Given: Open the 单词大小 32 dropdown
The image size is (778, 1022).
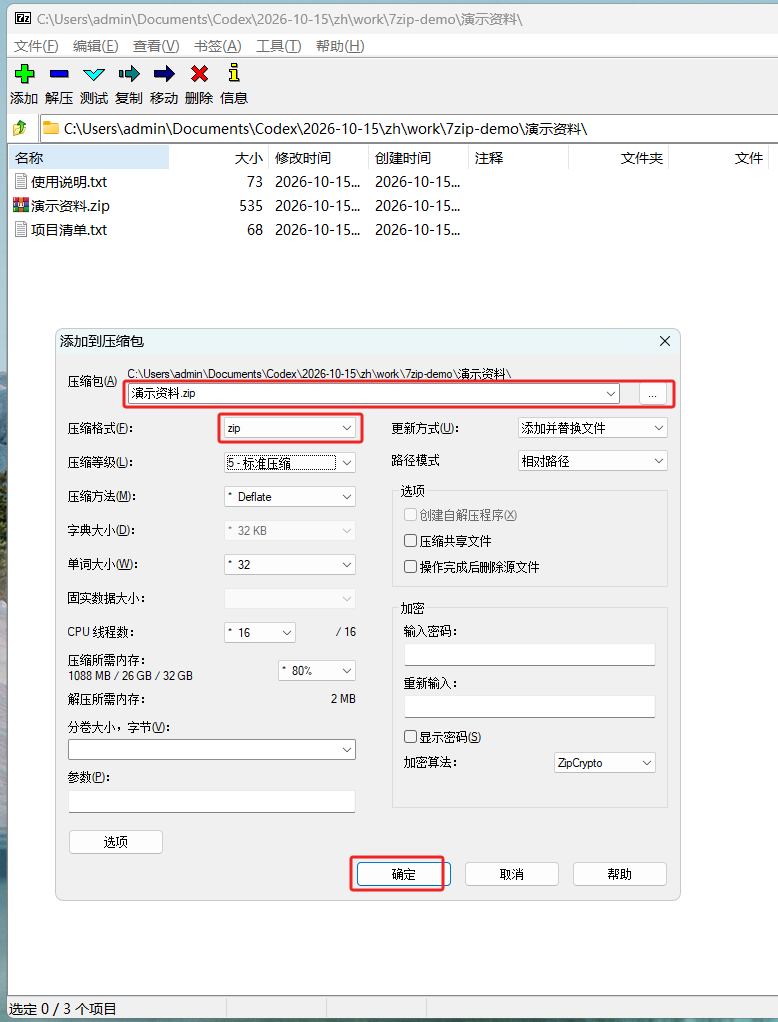Looking at the screenshot, I should click(290, 564).
